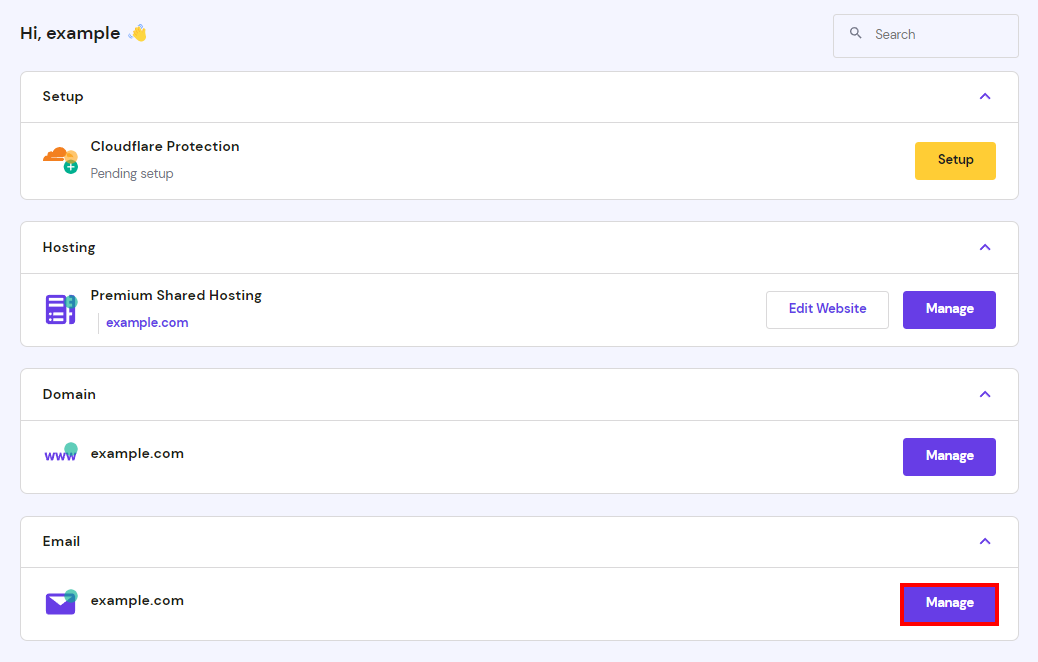
Task: Click the Email envelope icon
Action: 61,602
